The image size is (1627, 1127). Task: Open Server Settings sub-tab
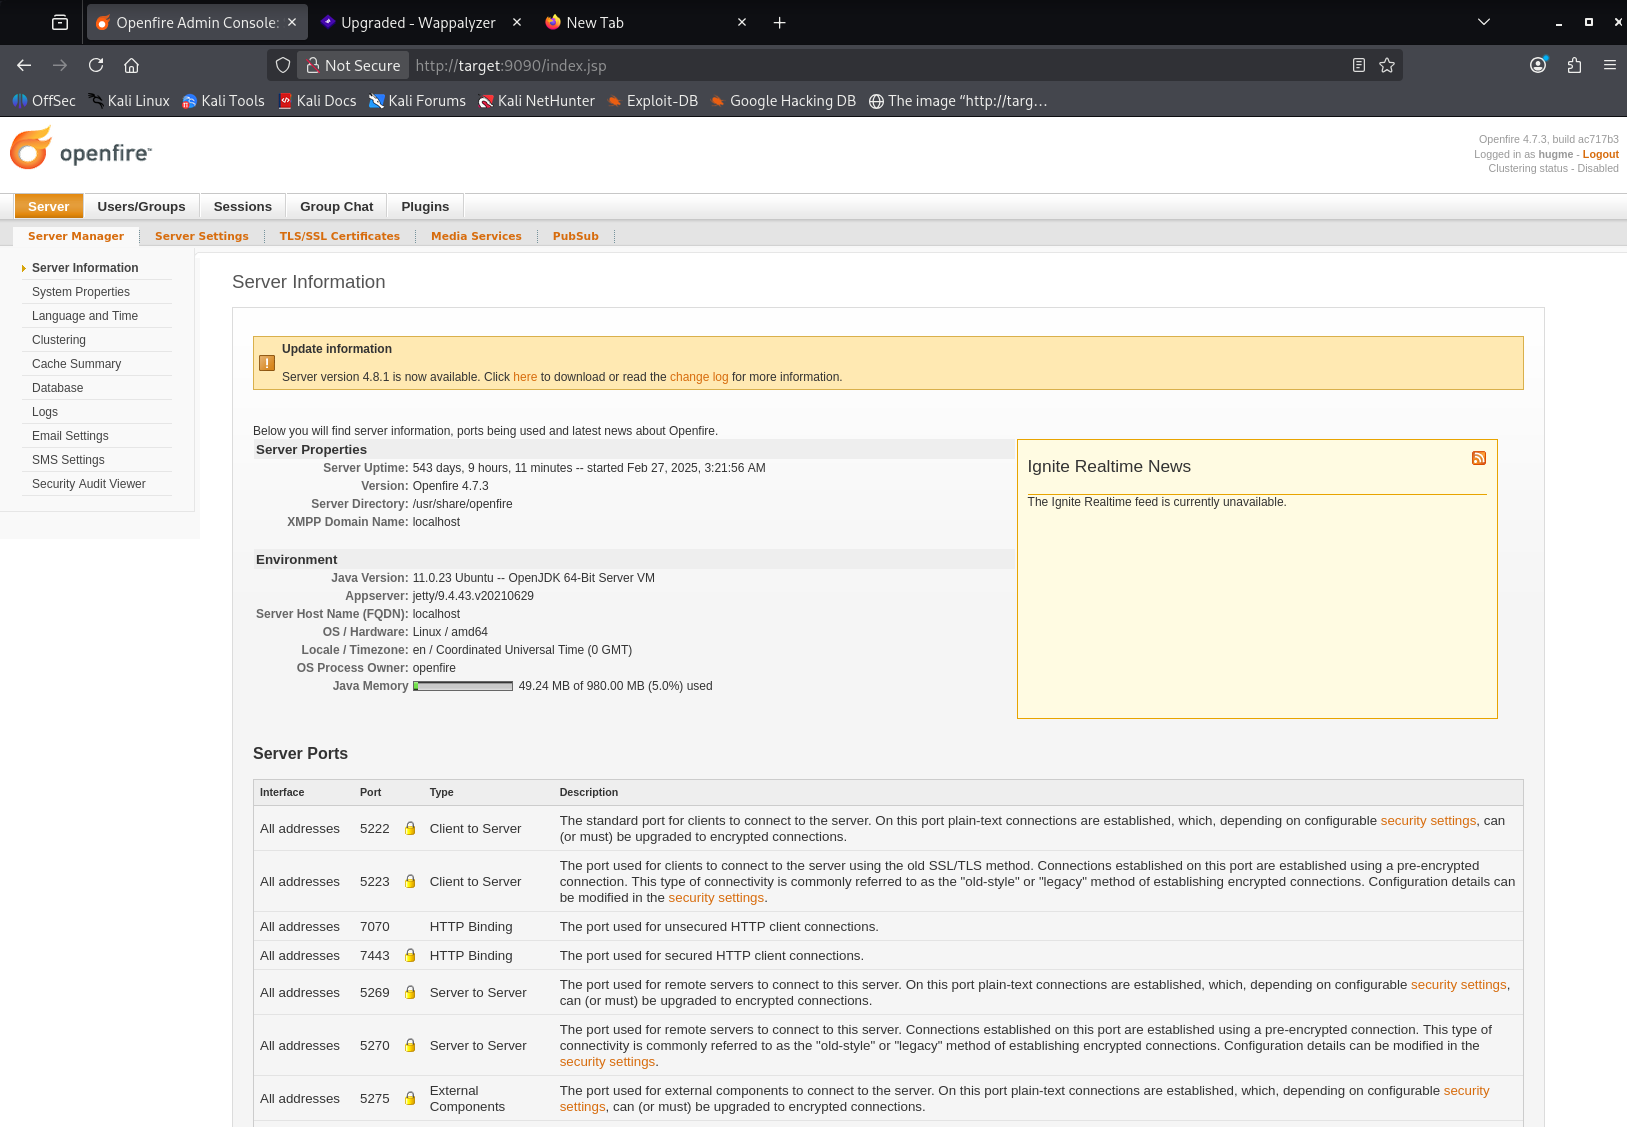(202, 236)
